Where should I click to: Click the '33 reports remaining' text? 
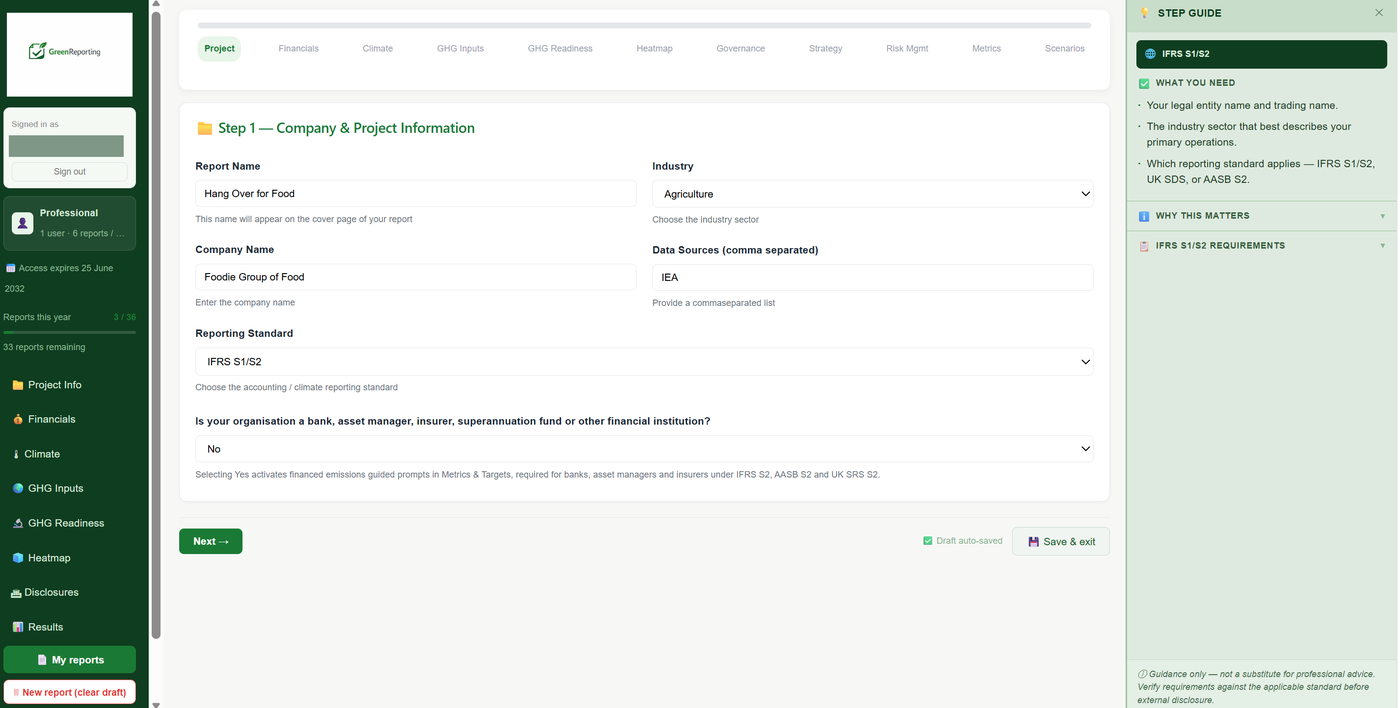click(x=44, y=348)
